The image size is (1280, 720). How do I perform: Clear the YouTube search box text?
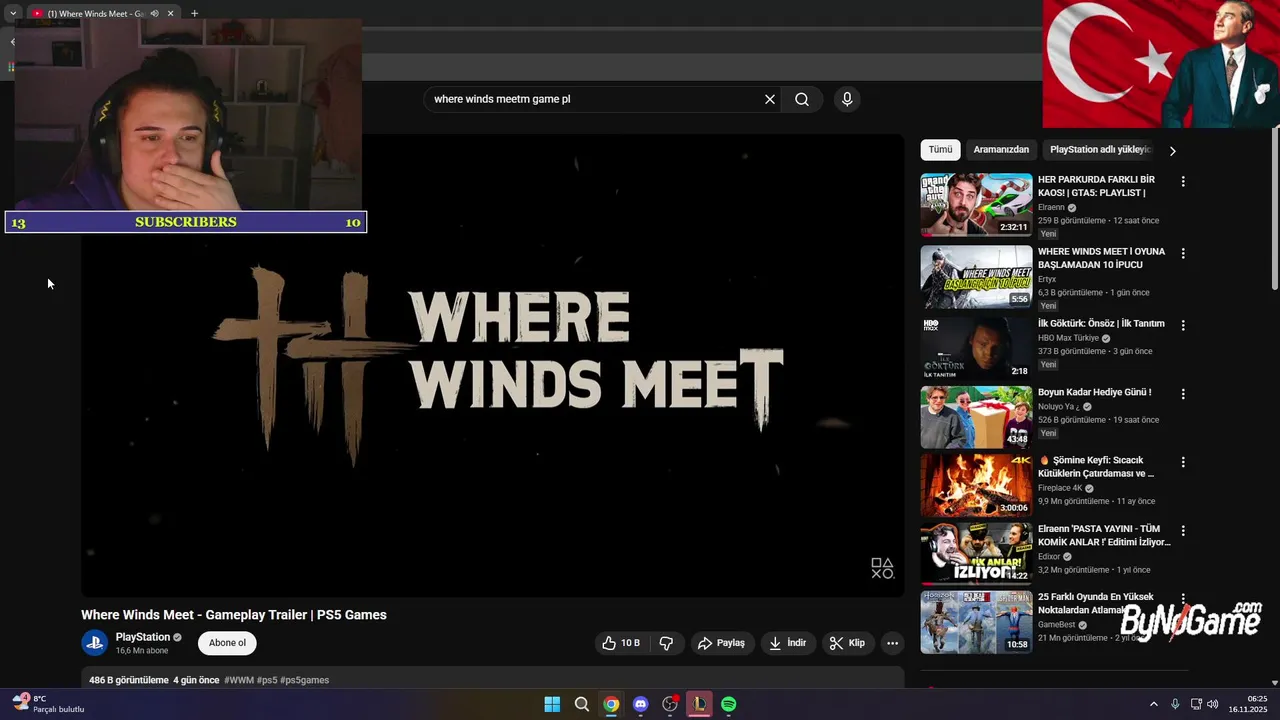[x=770, y=99]
